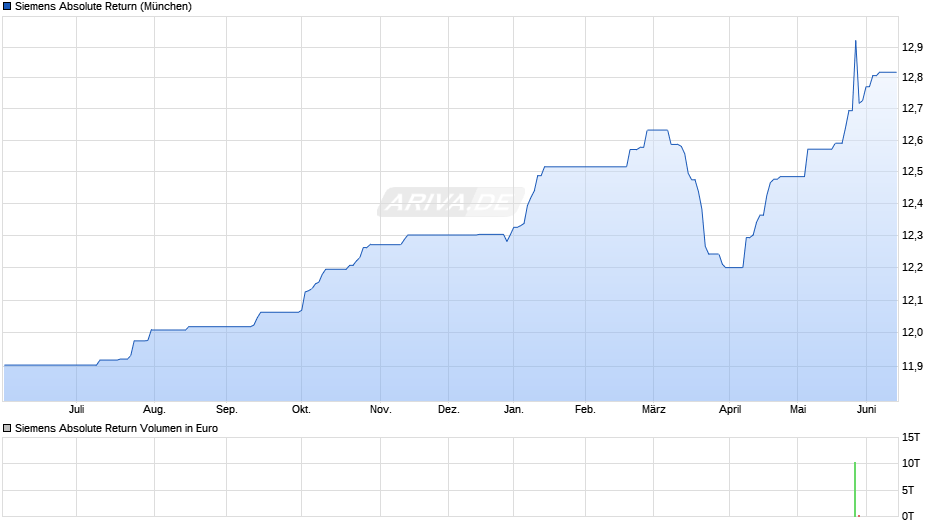Click the 12,6 price axis value

tap(912, 140)
